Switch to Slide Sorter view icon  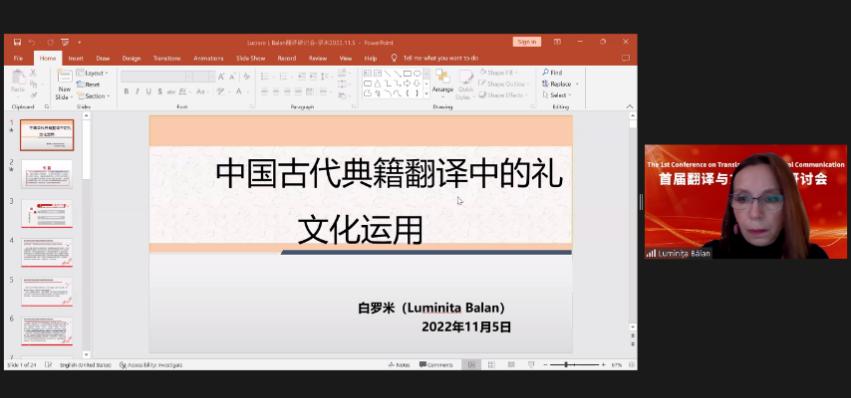tap(491, 365)
